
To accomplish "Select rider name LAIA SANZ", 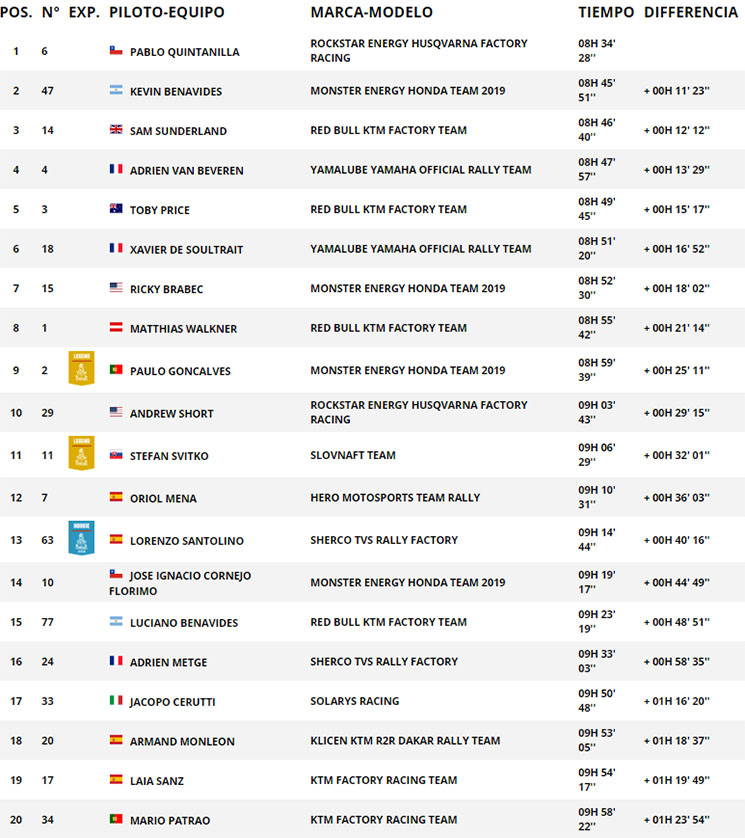I will [x=157, y=781].
